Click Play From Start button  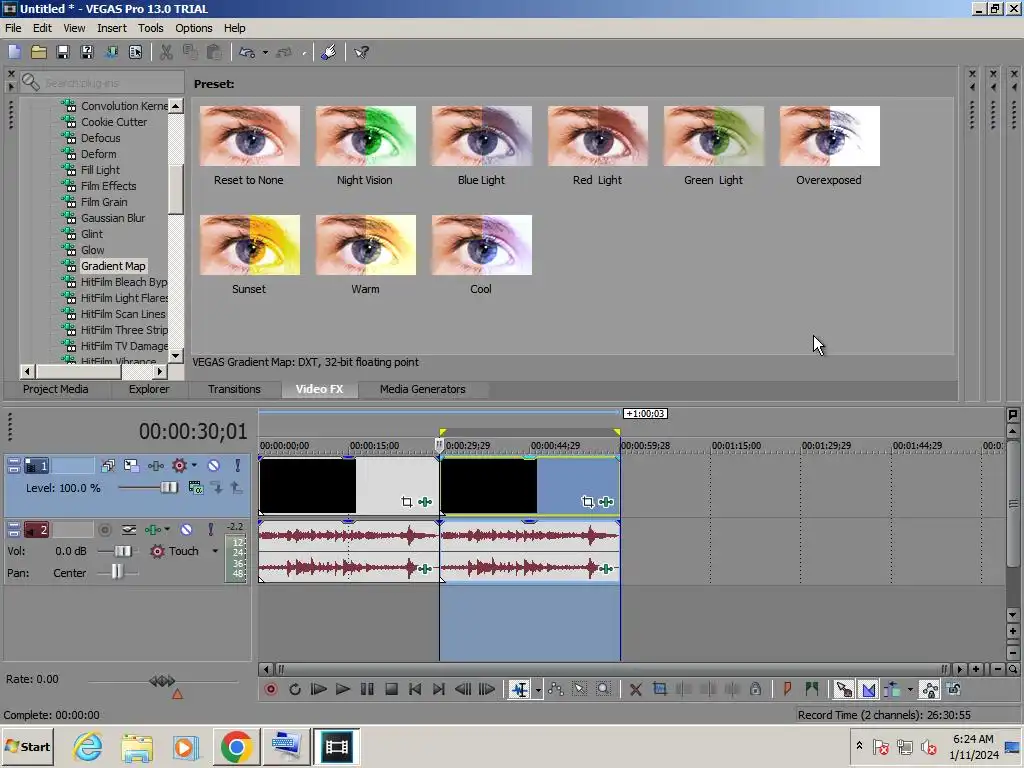318,689
